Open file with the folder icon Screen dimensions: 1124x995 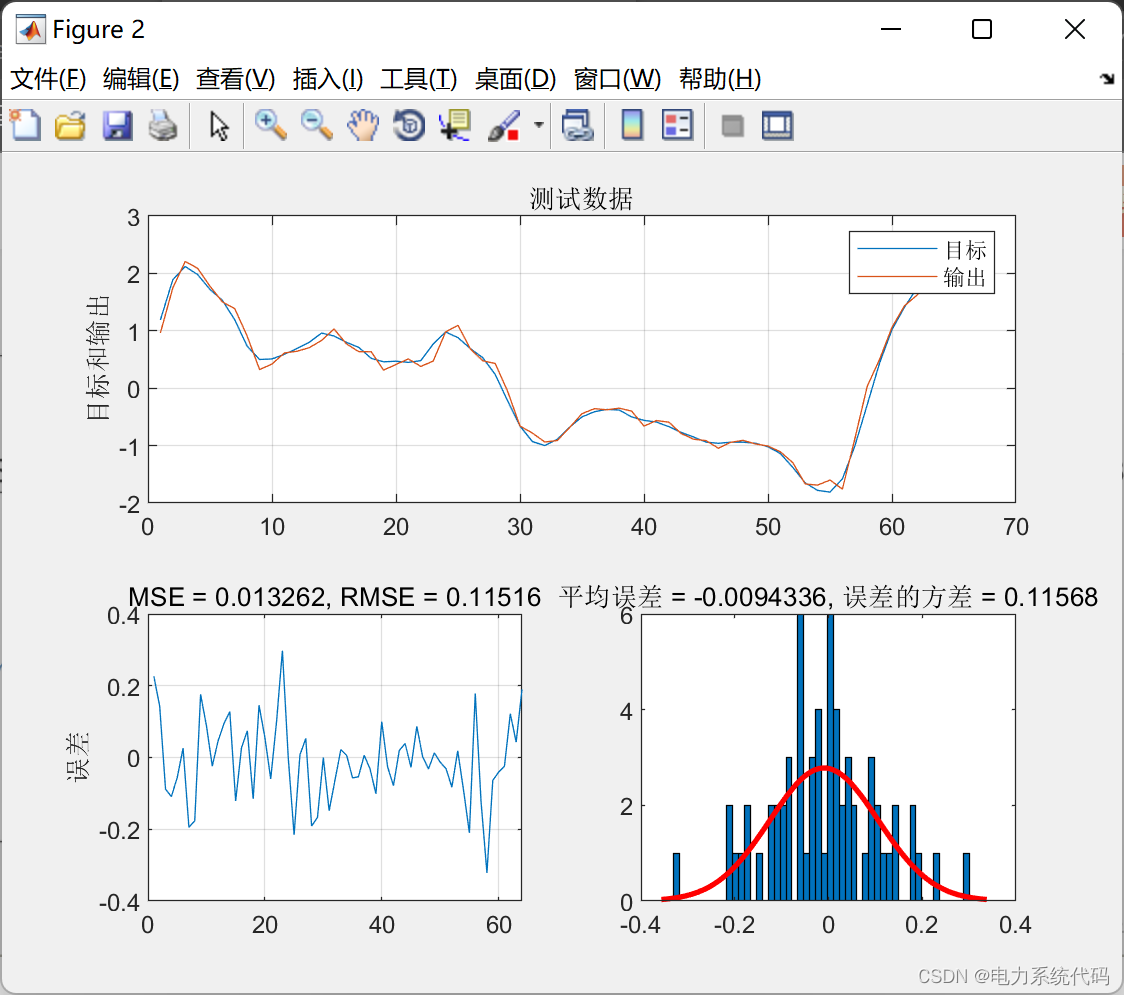point(70,125)
